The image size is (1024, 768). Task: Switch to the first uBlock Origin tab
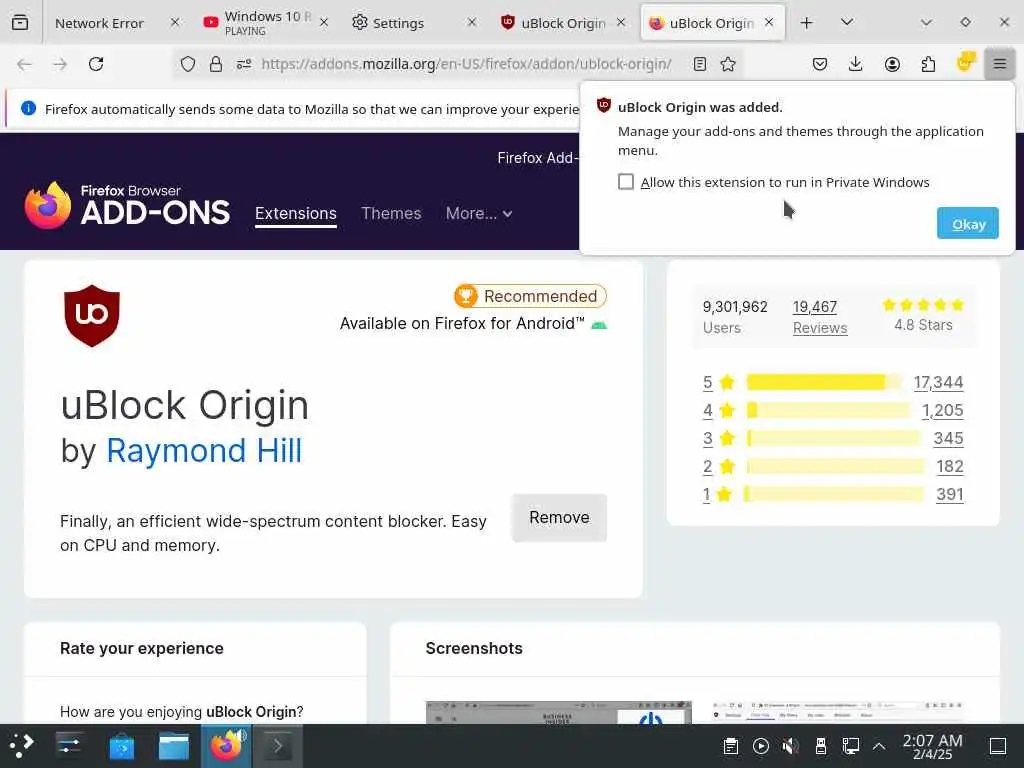tap(563, 23)
